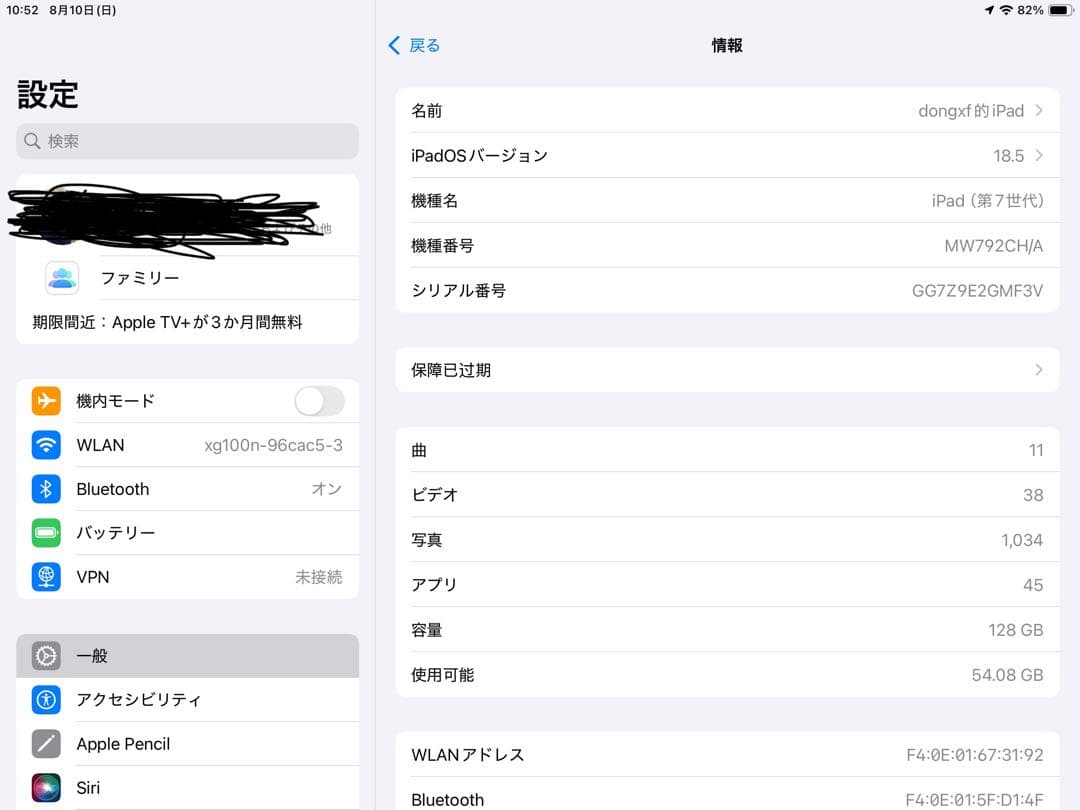Open battery settings via the green battery icon
The height and width of the screenshot is (810, 1080).
pos(46,533)
